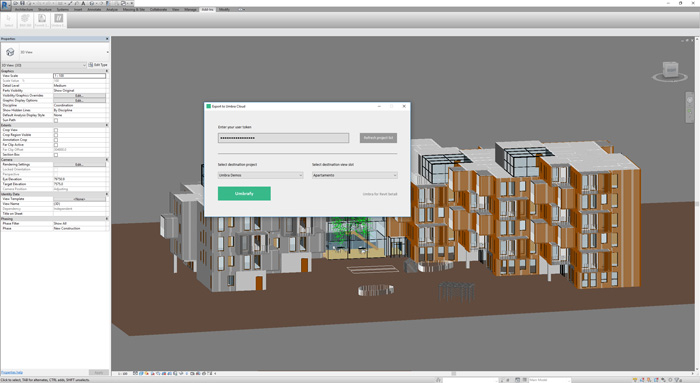Viewport: 700px width, 383px height.
Task: Toggle the Crop View checkbox
Action: (56, 130)
